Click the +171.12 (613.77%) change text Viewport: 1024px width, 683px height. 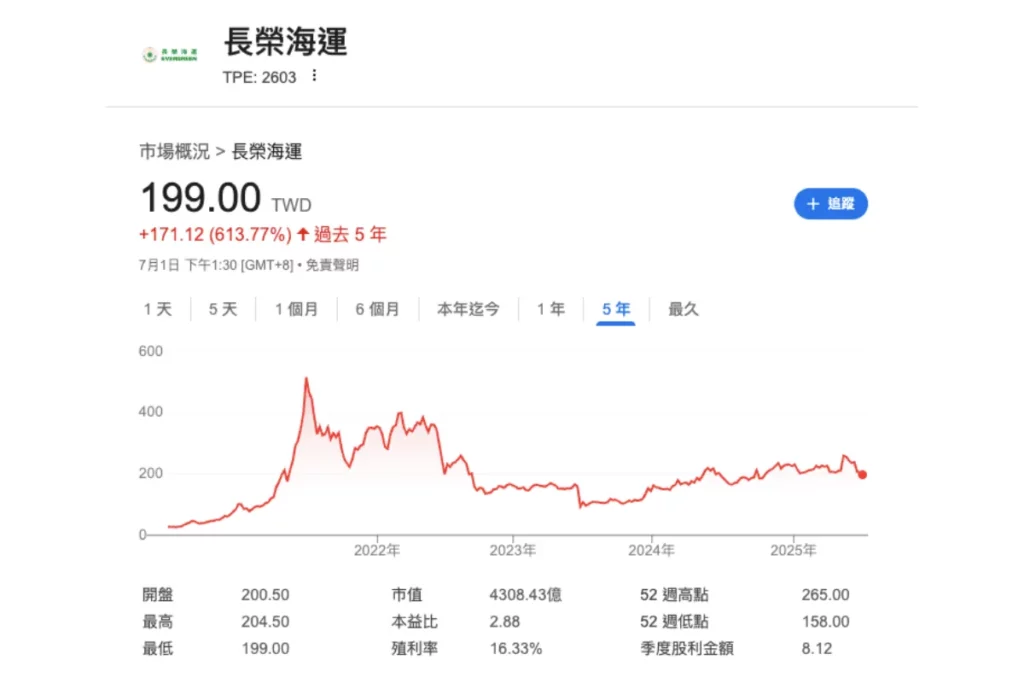tap(215, 234)
